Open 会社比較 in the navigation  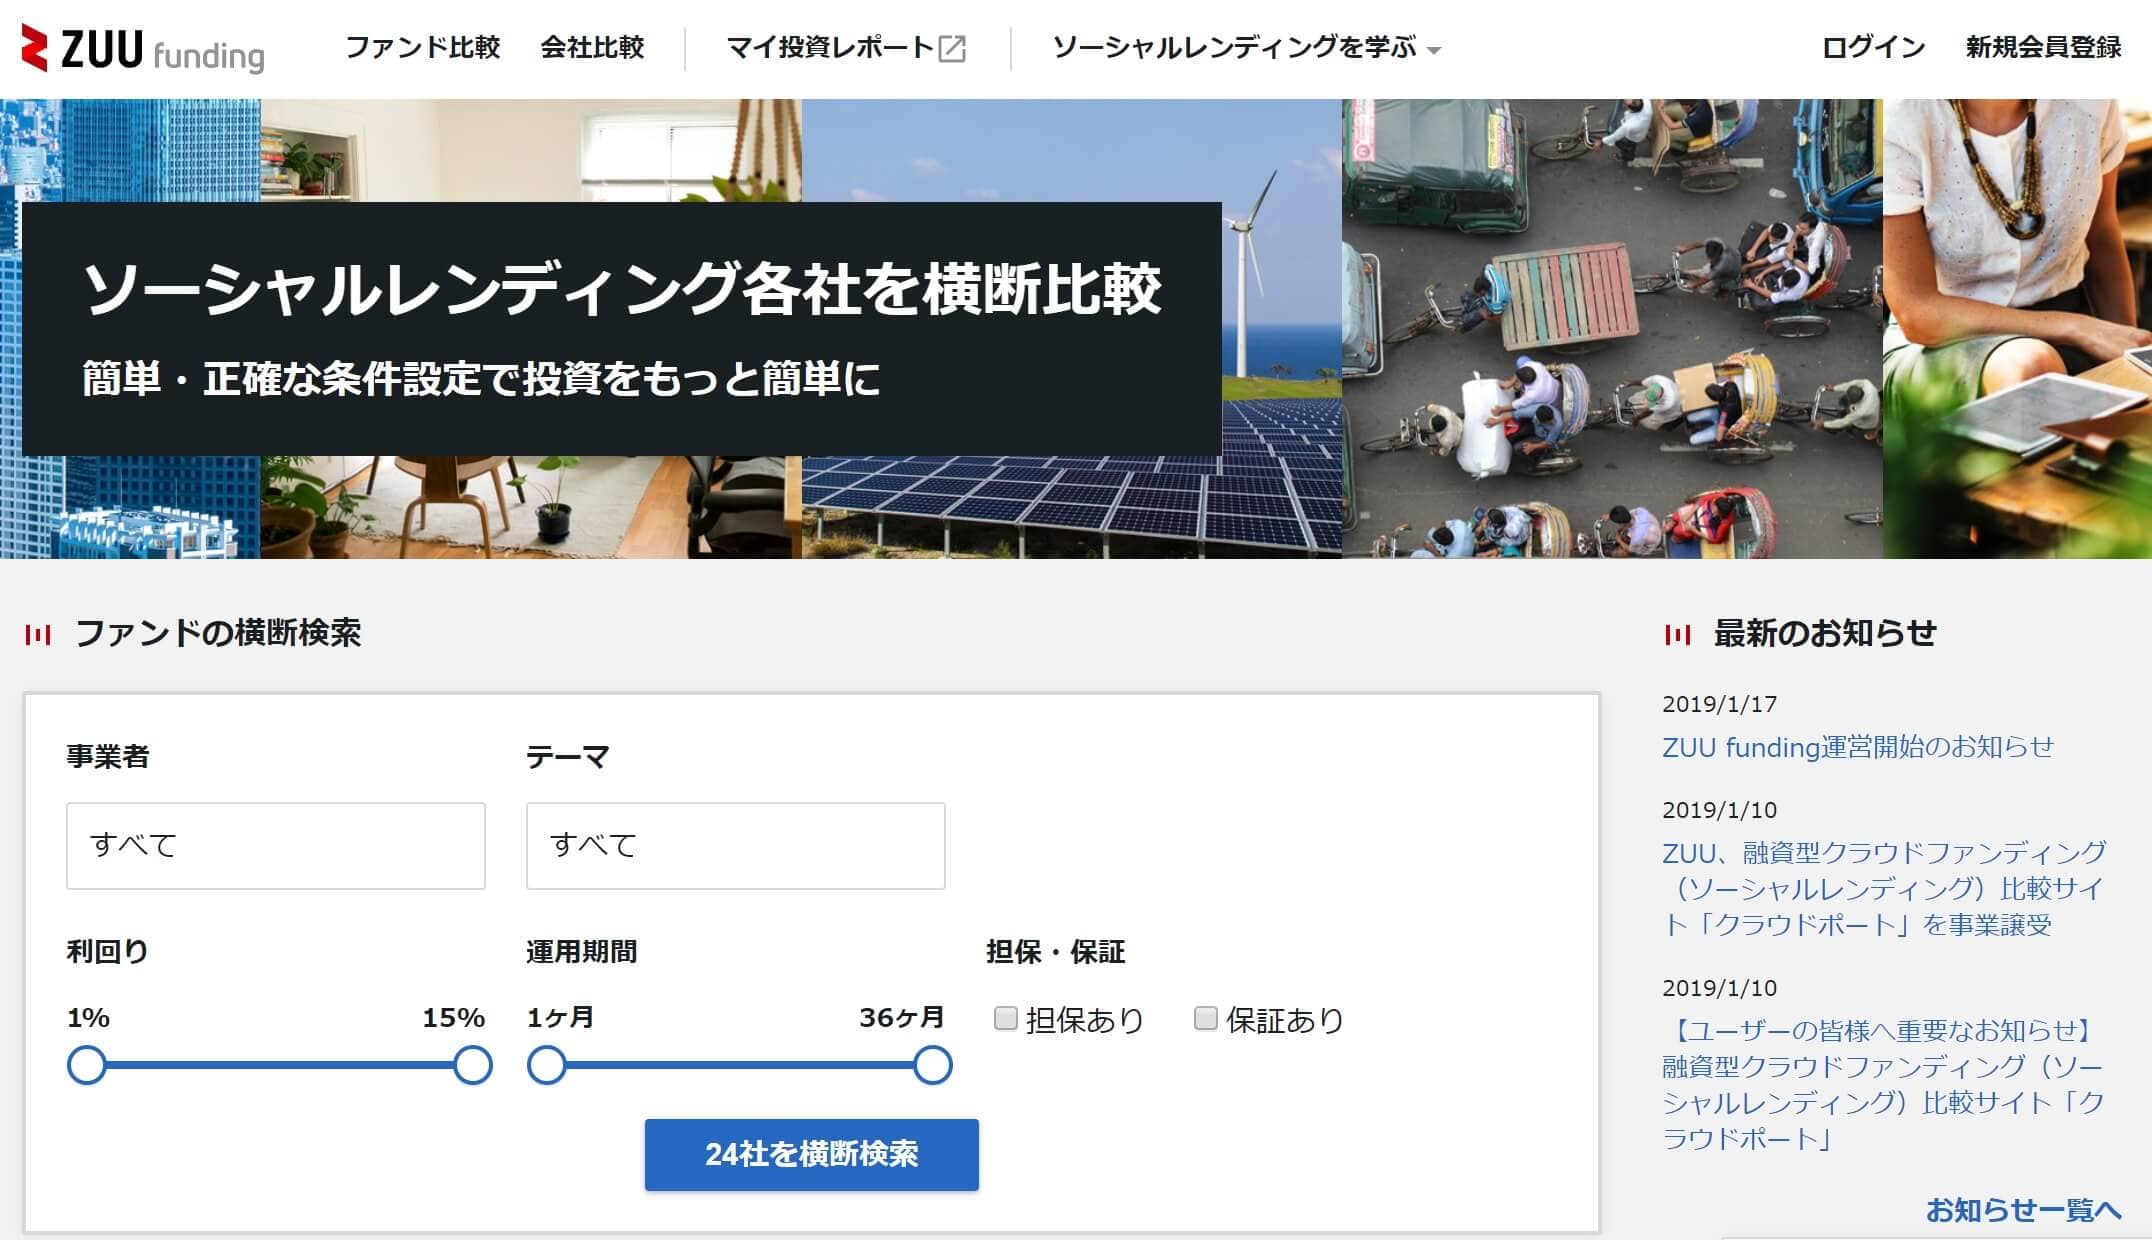[592, 47]
